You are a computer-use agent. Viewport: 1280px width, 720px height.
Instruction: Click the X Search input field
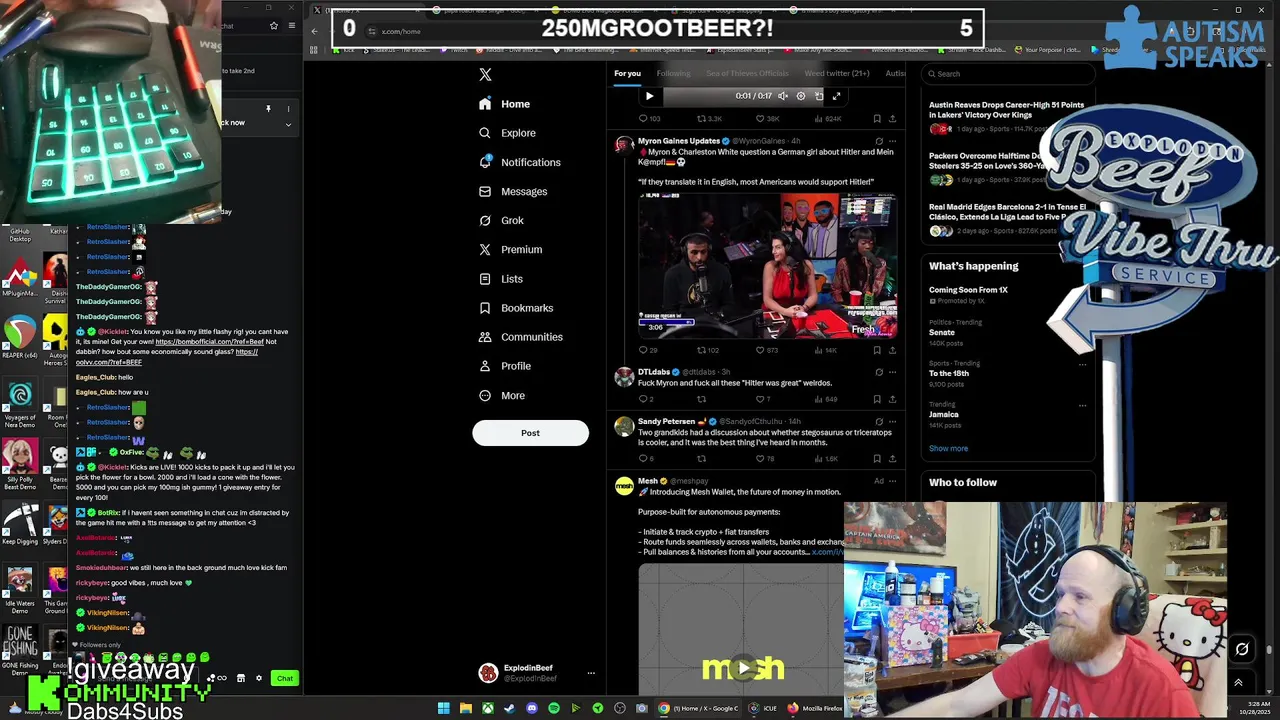pyautogui.click(x=1007, y=73)
